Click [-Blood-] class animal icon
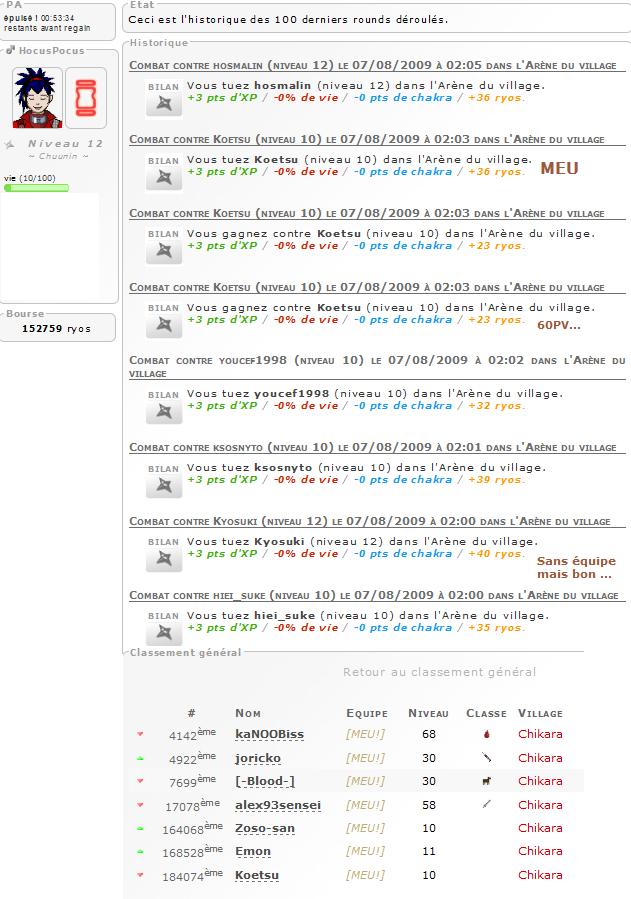Viewport: 631px width, 899px height. [x=487, y=781]
